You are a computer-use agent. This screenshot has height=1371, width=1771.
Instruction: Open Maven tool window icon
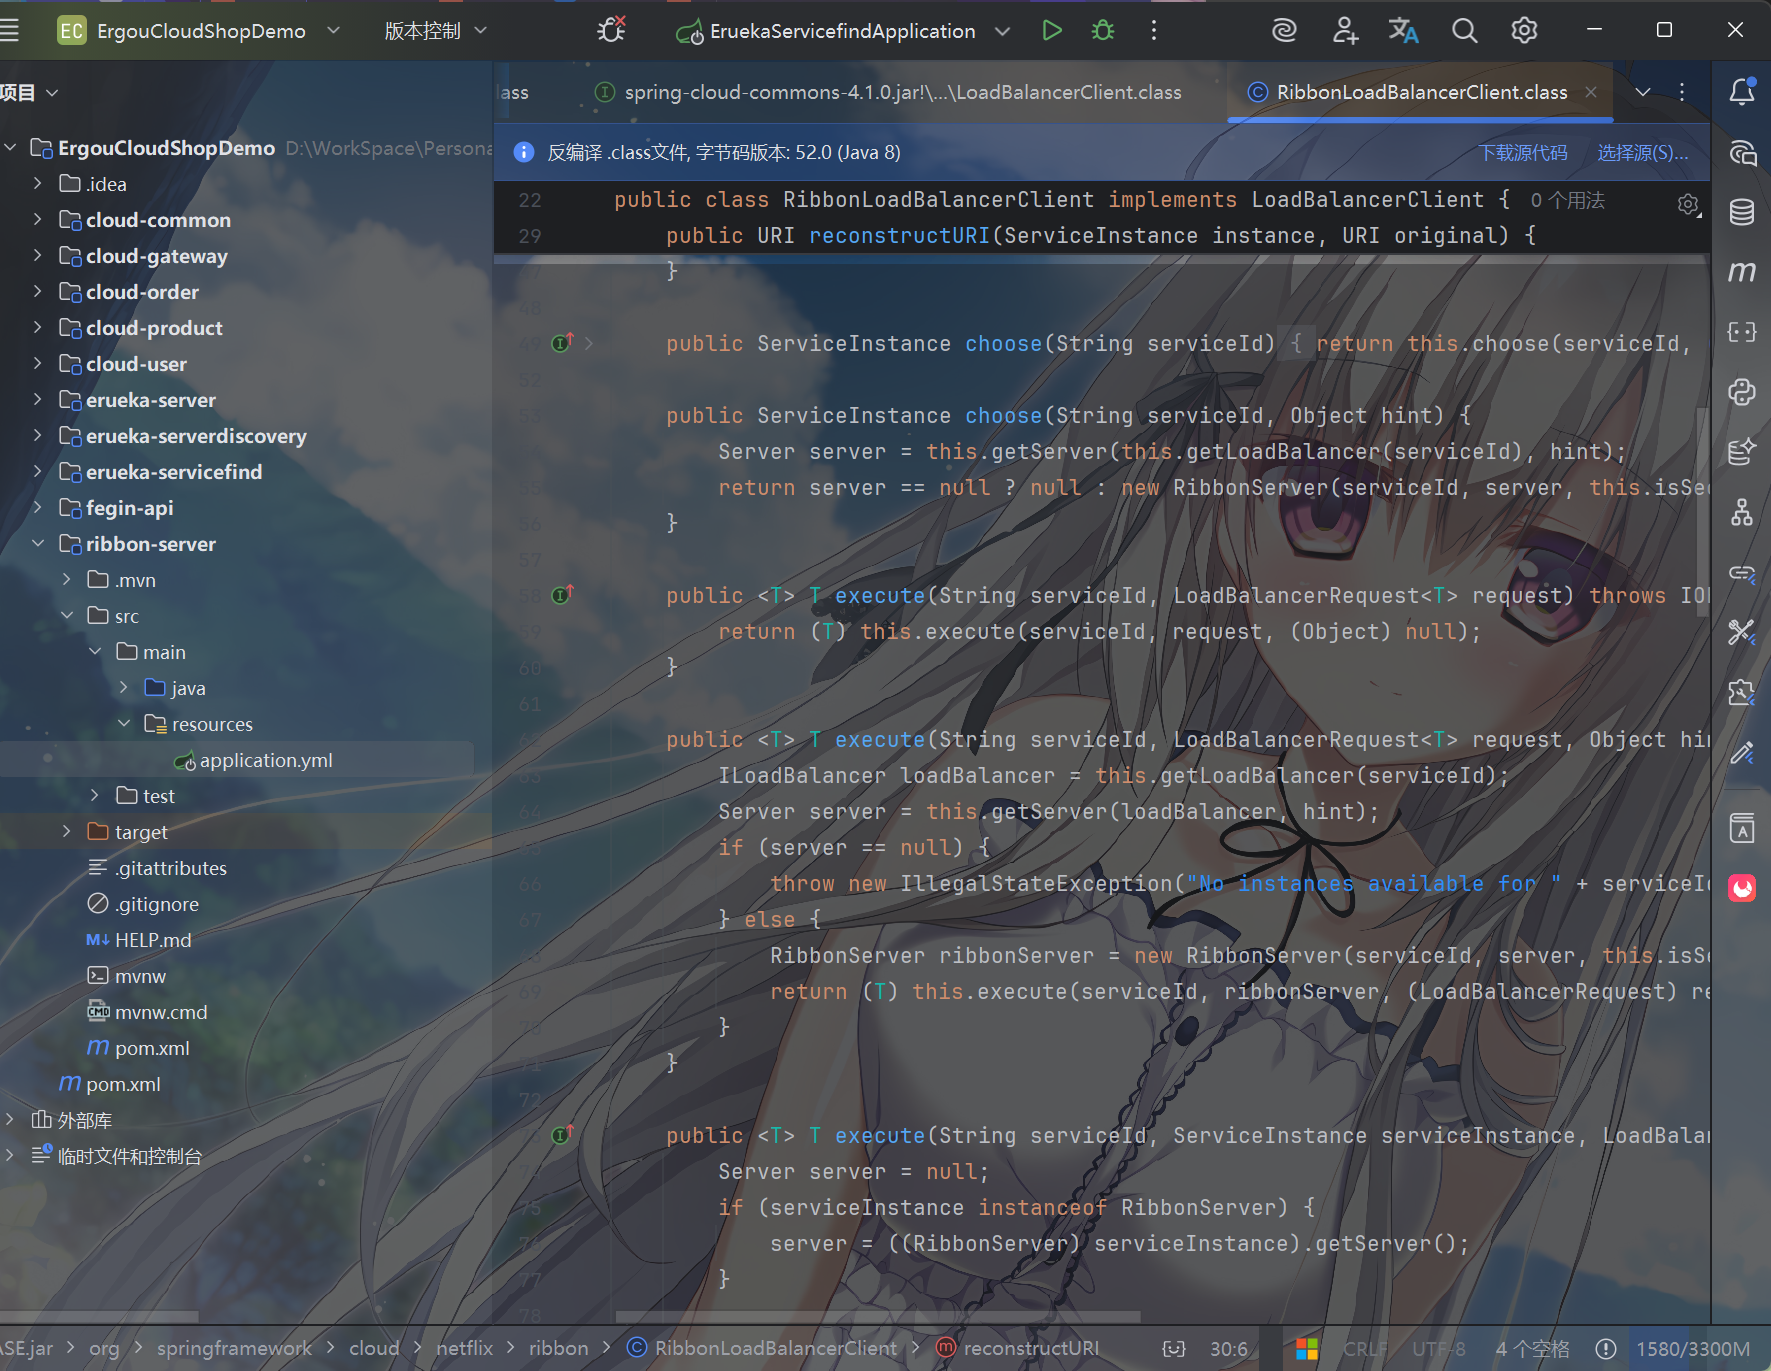pos(1742,272)
